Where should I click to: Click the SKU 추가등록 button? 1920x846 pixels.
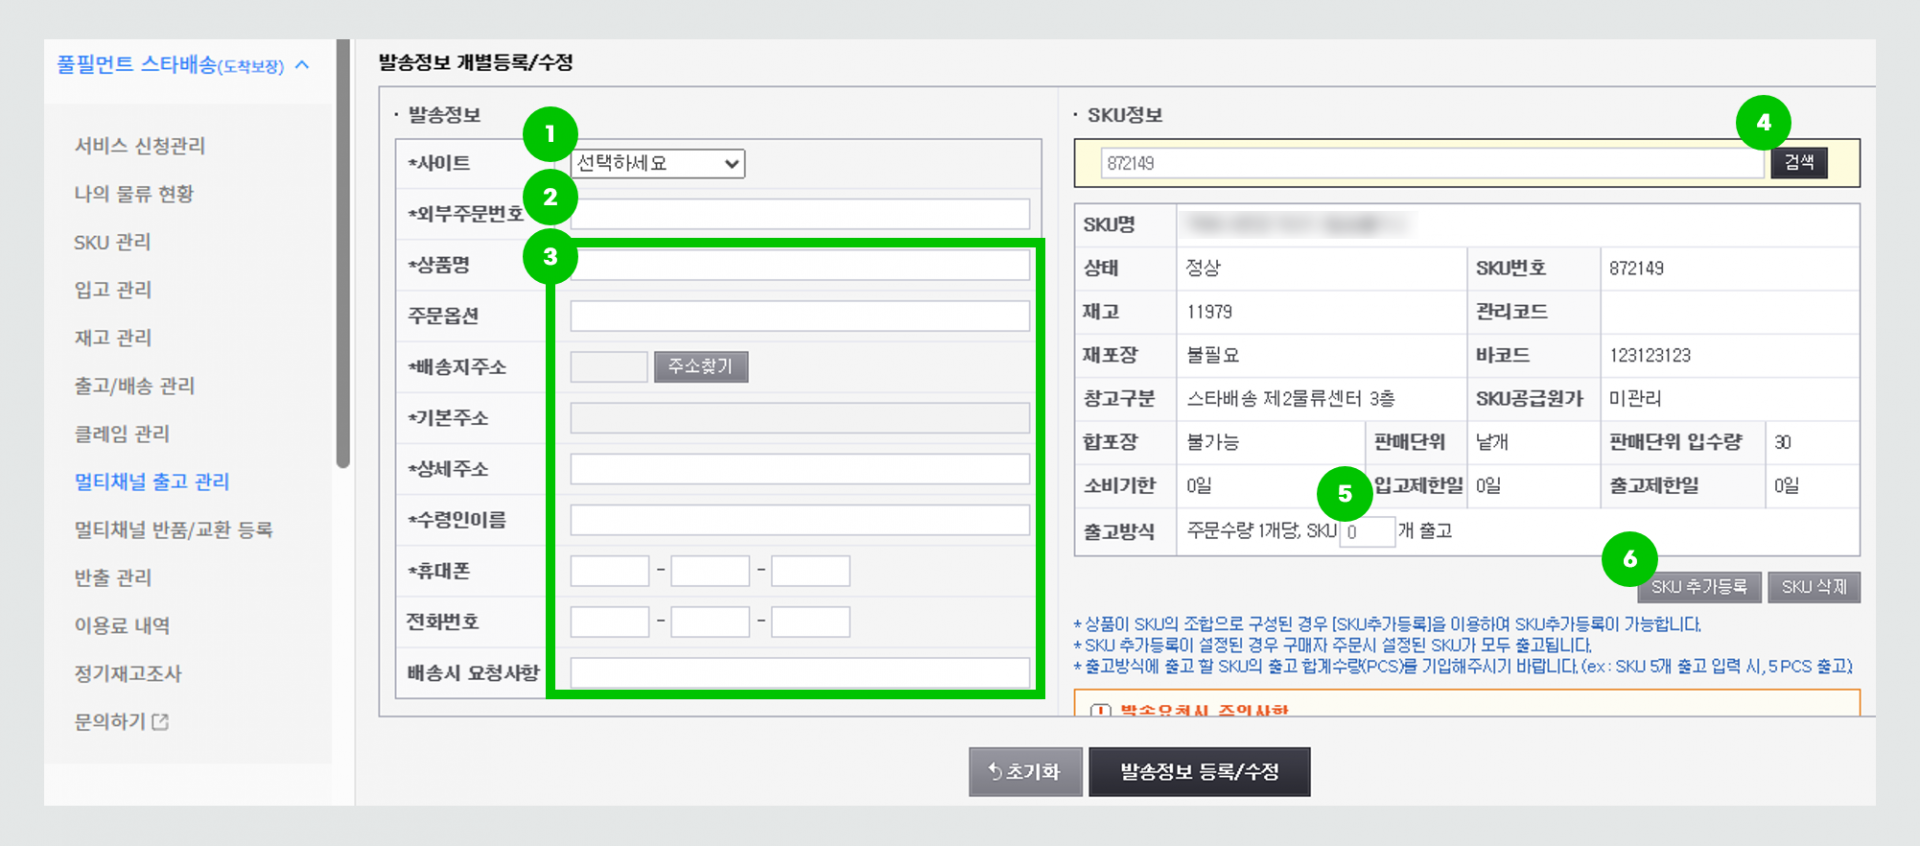[1699, 587]
